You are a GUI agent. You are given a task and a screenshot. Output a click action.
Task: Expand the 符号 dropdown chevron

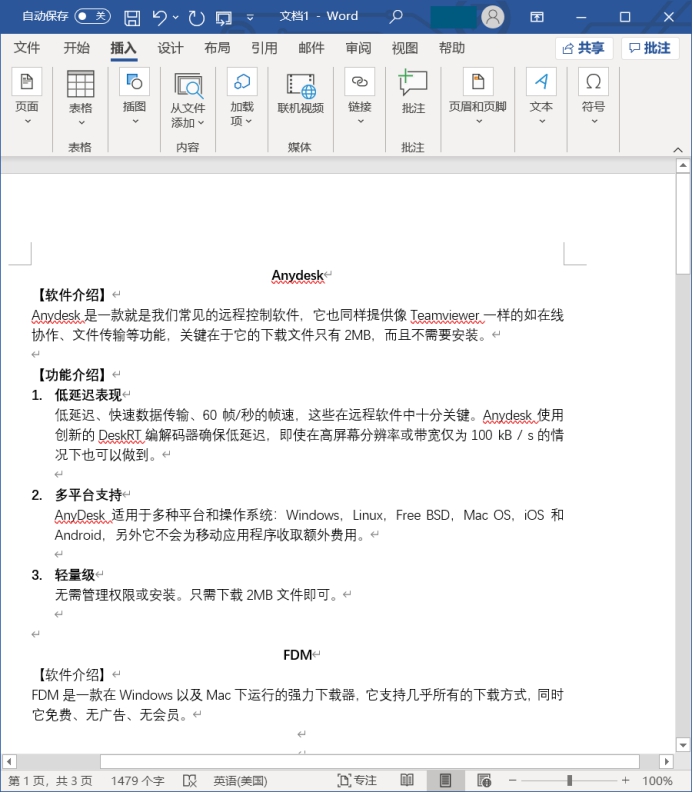[x=594, y=121]
